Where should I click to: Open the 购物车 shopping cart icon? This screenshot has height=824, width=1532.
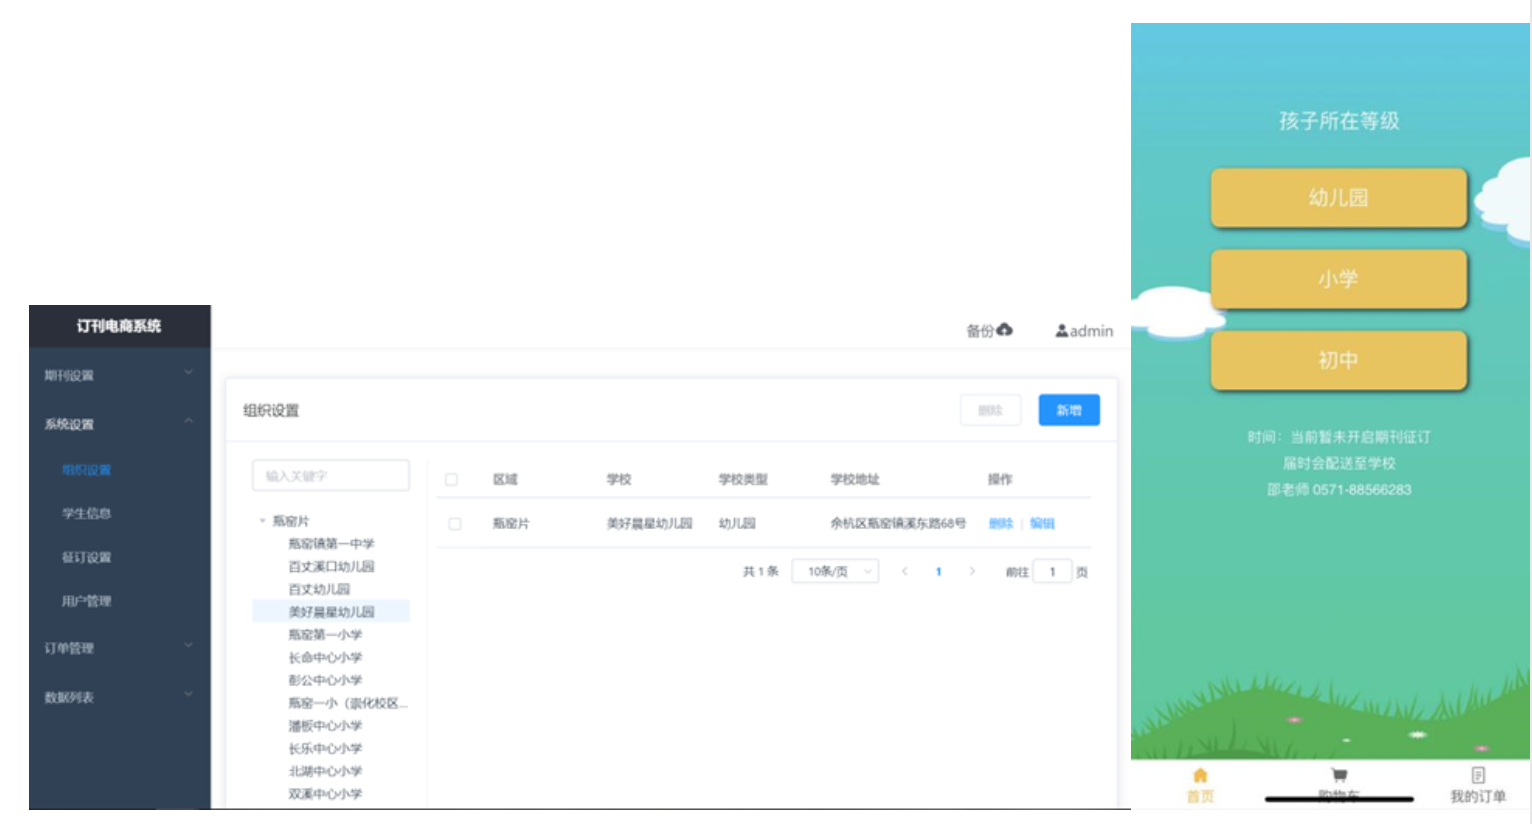point(1339,776)
